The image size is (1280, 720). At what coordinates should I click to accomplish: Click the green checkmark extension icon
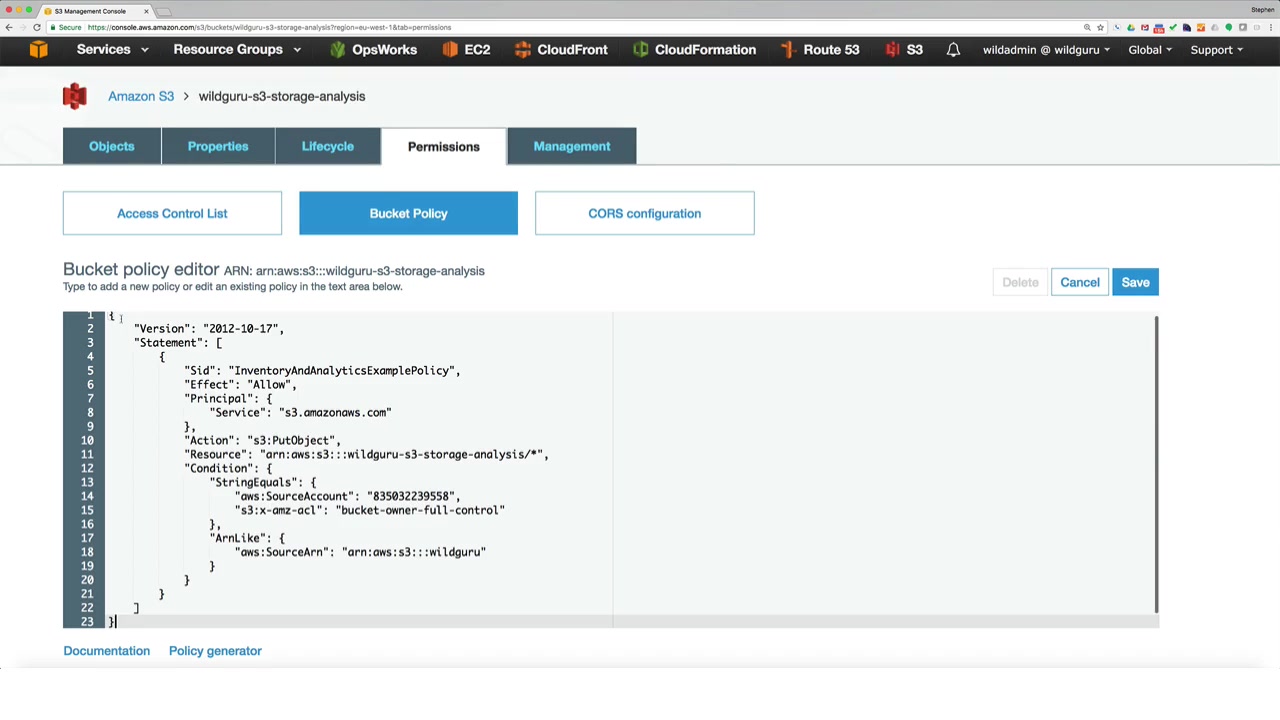(1173, 27)
